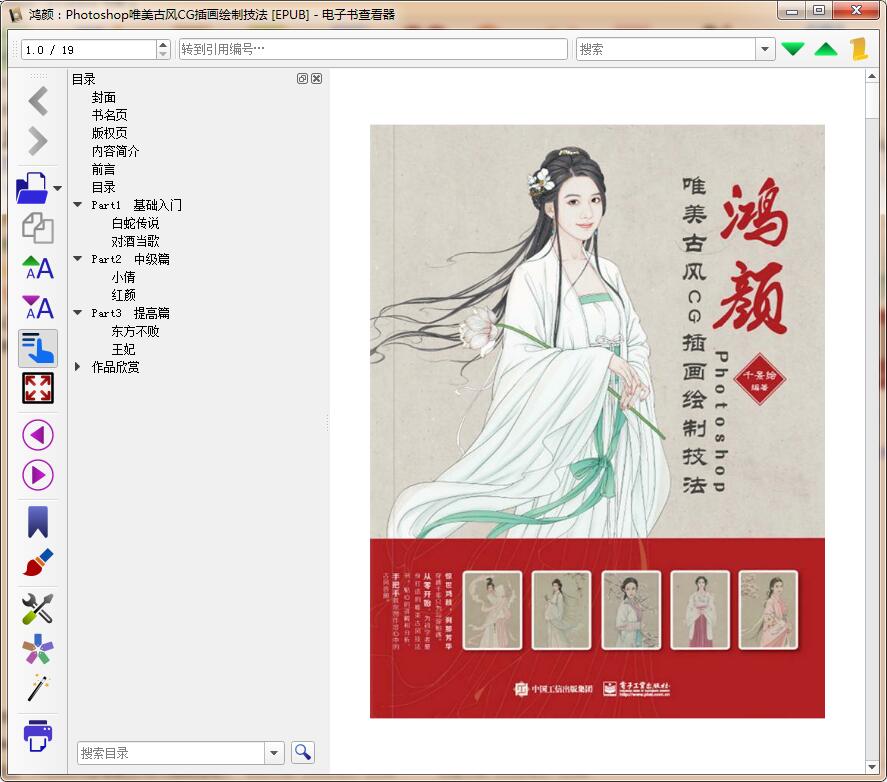Viewport: 887px width, 782px height.
Task: Go to 封面 in the contents
Action: tap(104, 97)
